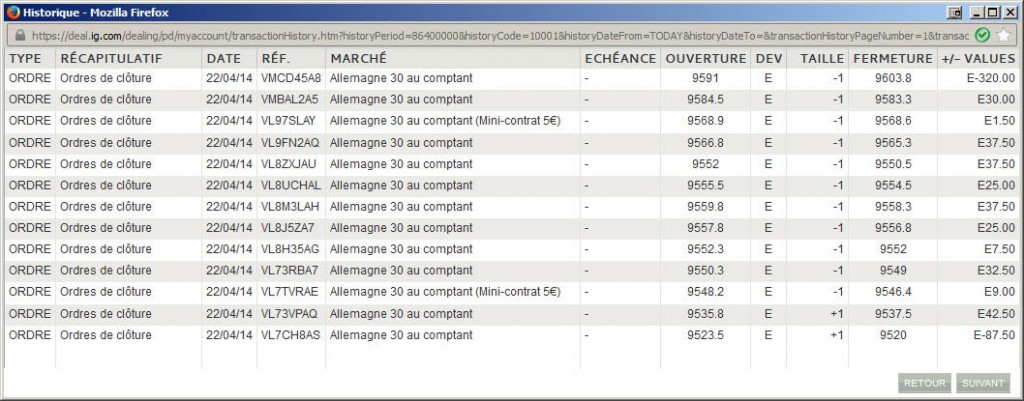
Task: Click the +/- VALUES column header
Action: [979, 58]
